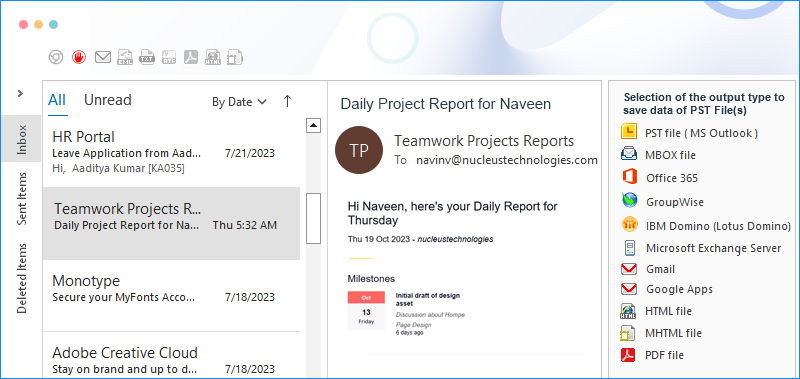The width and height of the screenshot is (800, 379).
Task: Click the GroupWise label
Action: pos(674,202)
